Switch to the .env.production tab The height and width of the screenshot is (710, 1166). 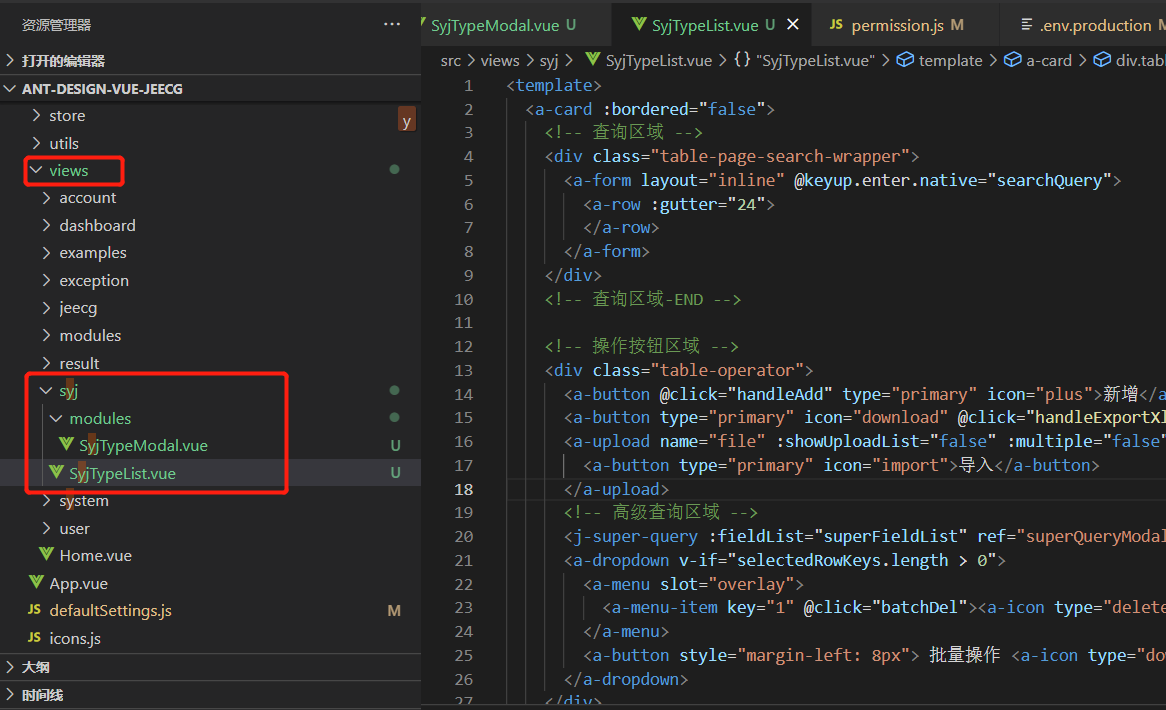[1094, 25]
